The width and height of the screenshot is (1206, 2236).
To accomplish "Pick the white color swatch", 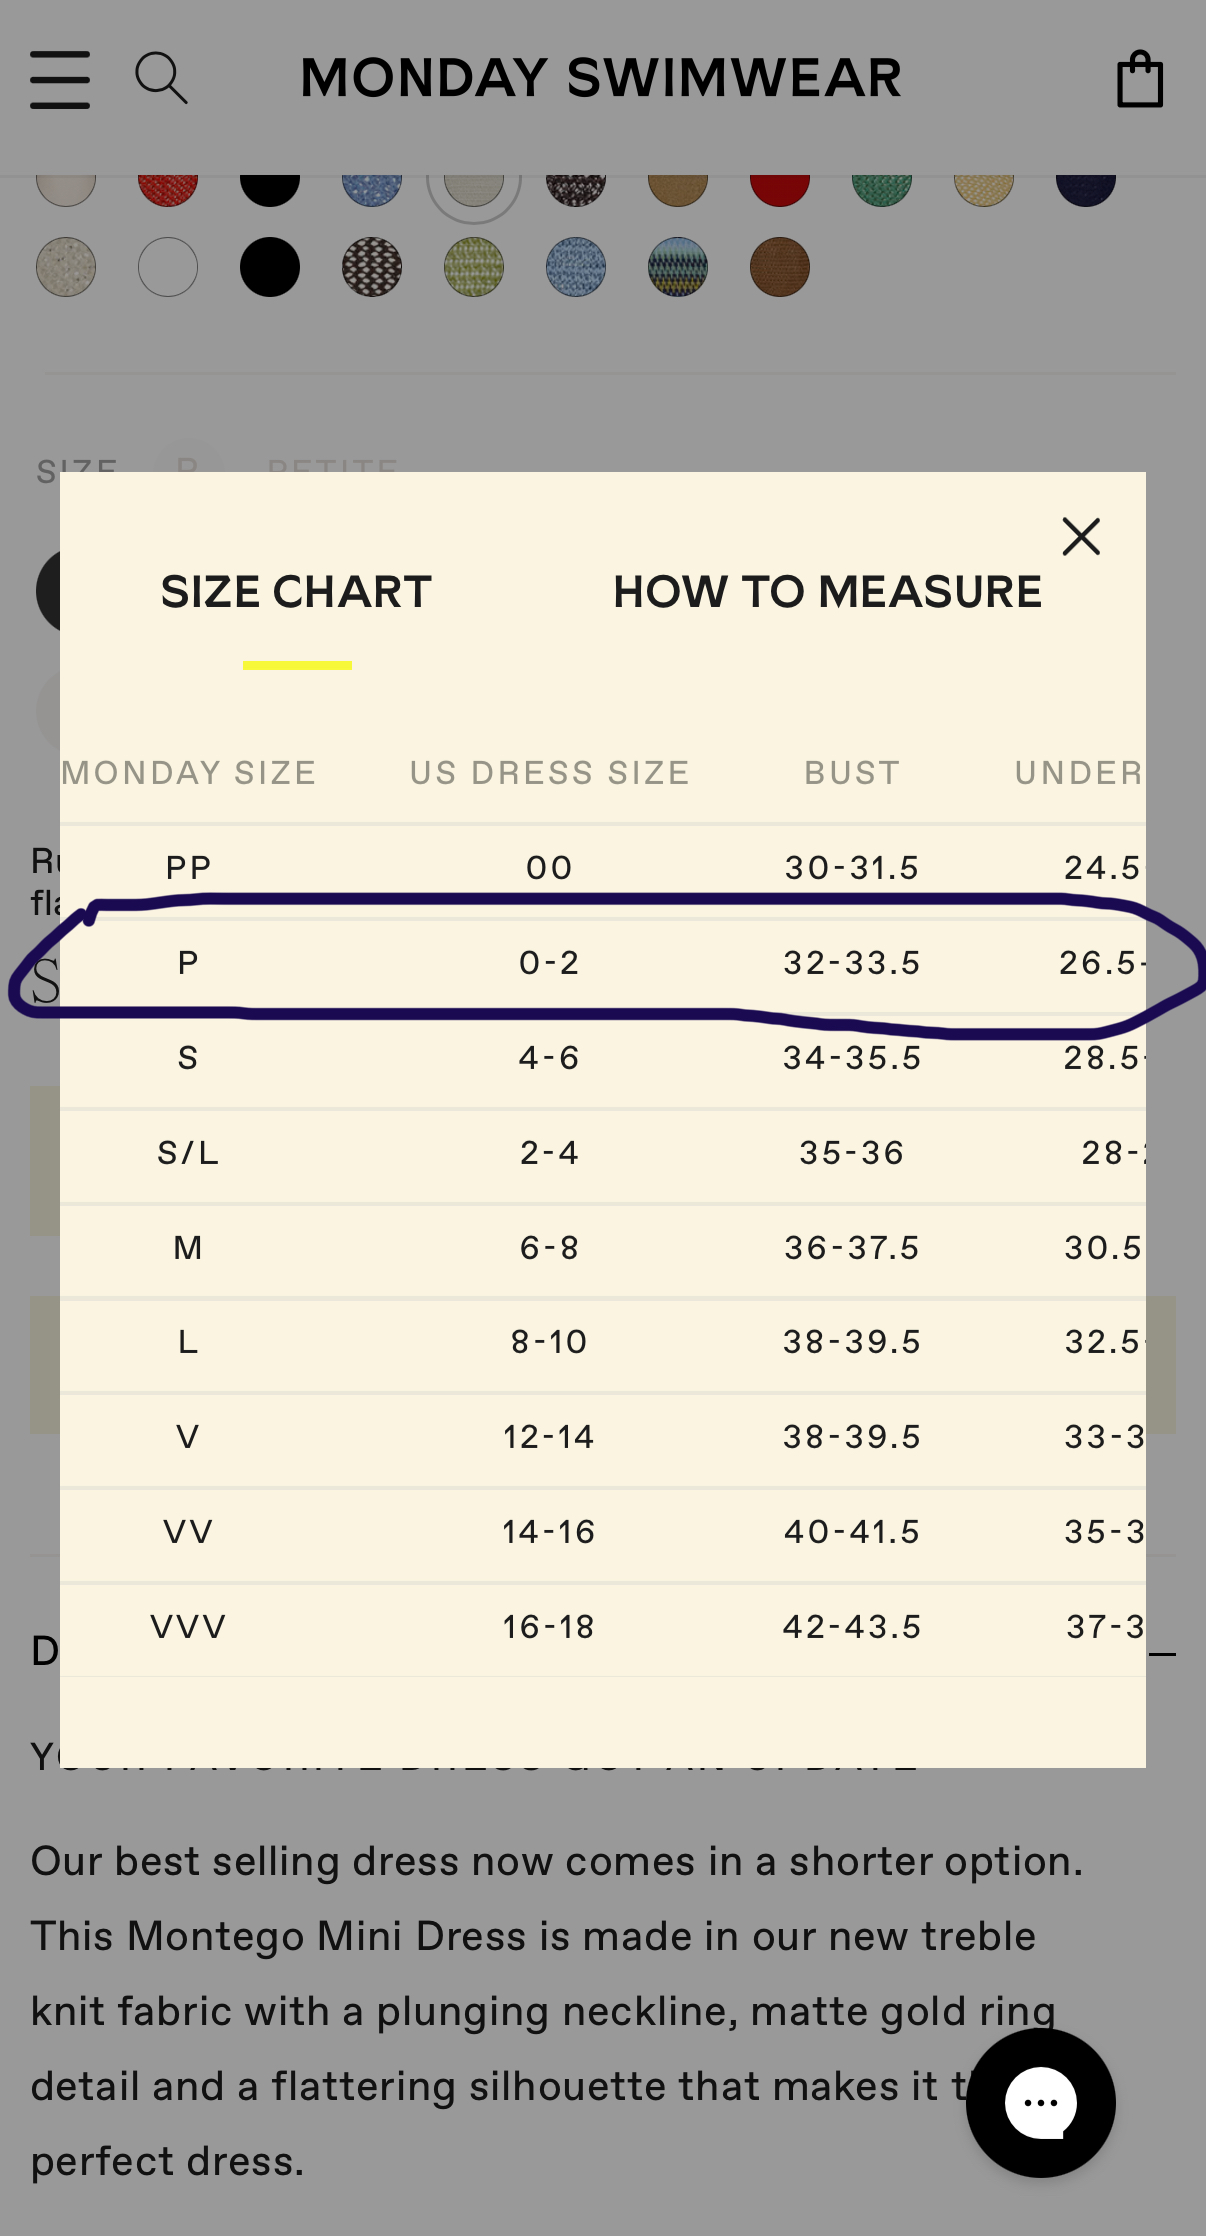I will coord(168,267).
